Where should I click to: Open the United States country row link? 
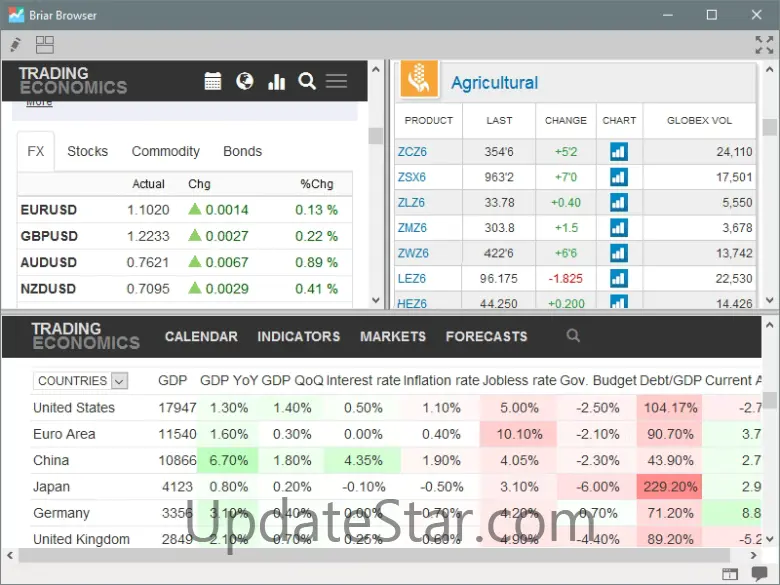coord(74,408)
